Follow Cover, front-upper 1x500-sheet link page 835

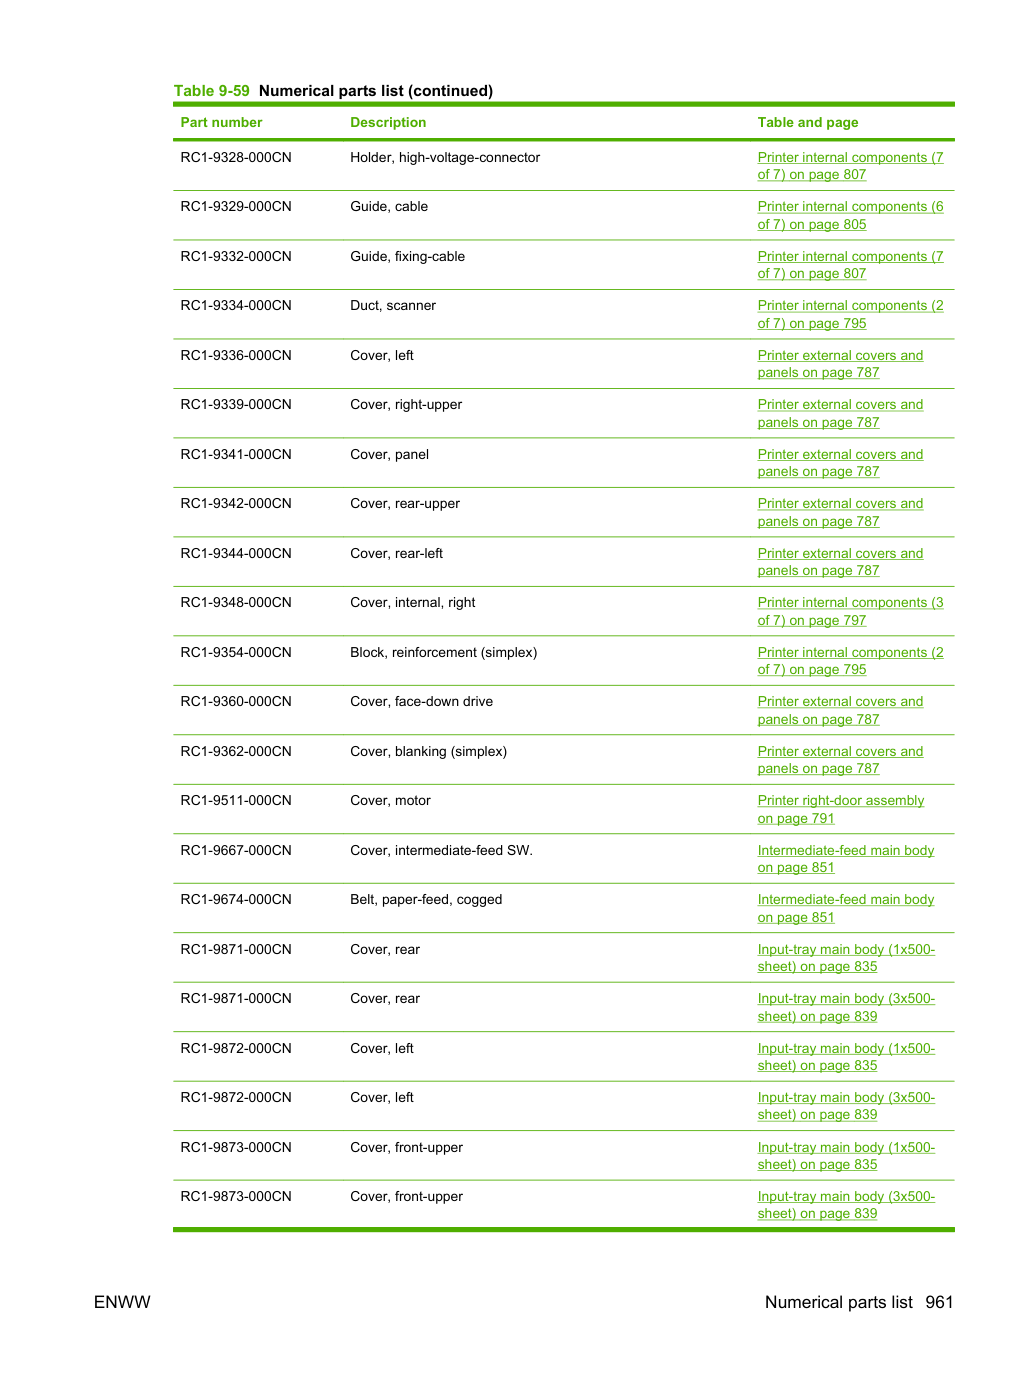(x=846, y=1156)
